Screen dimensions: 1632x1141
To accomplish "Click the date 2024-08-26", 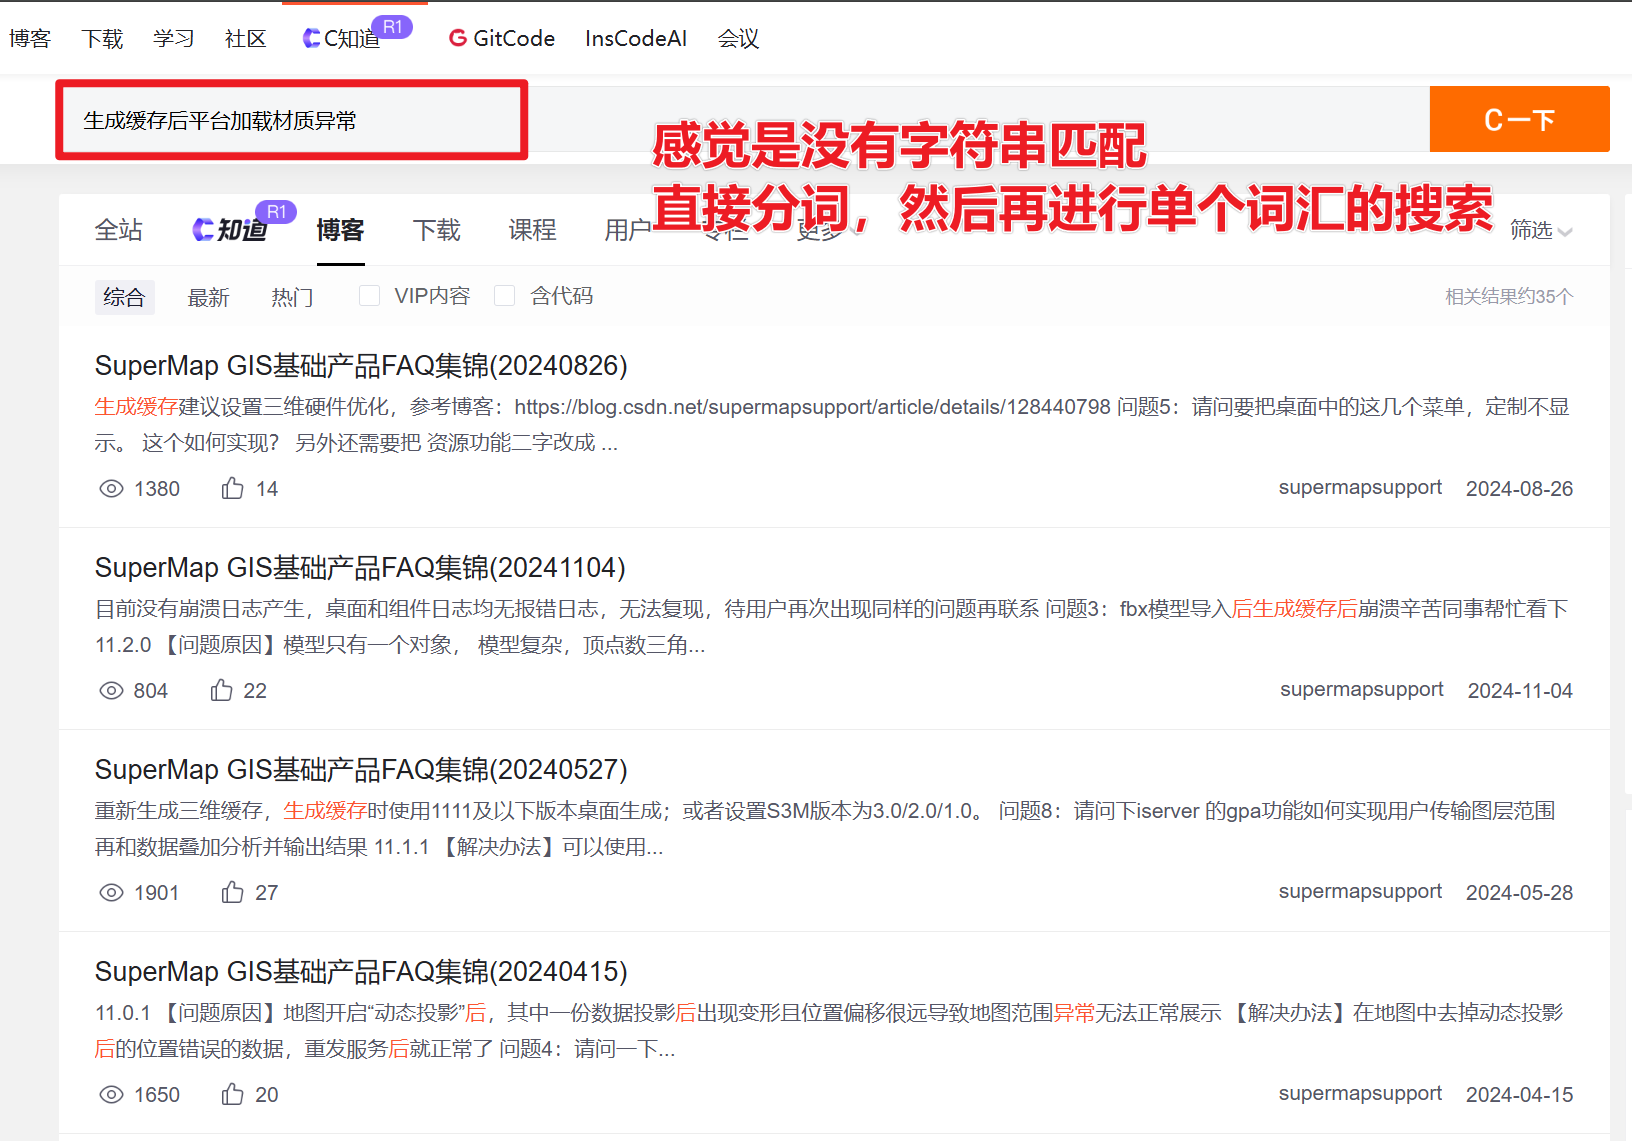I will click(1519, 489).
